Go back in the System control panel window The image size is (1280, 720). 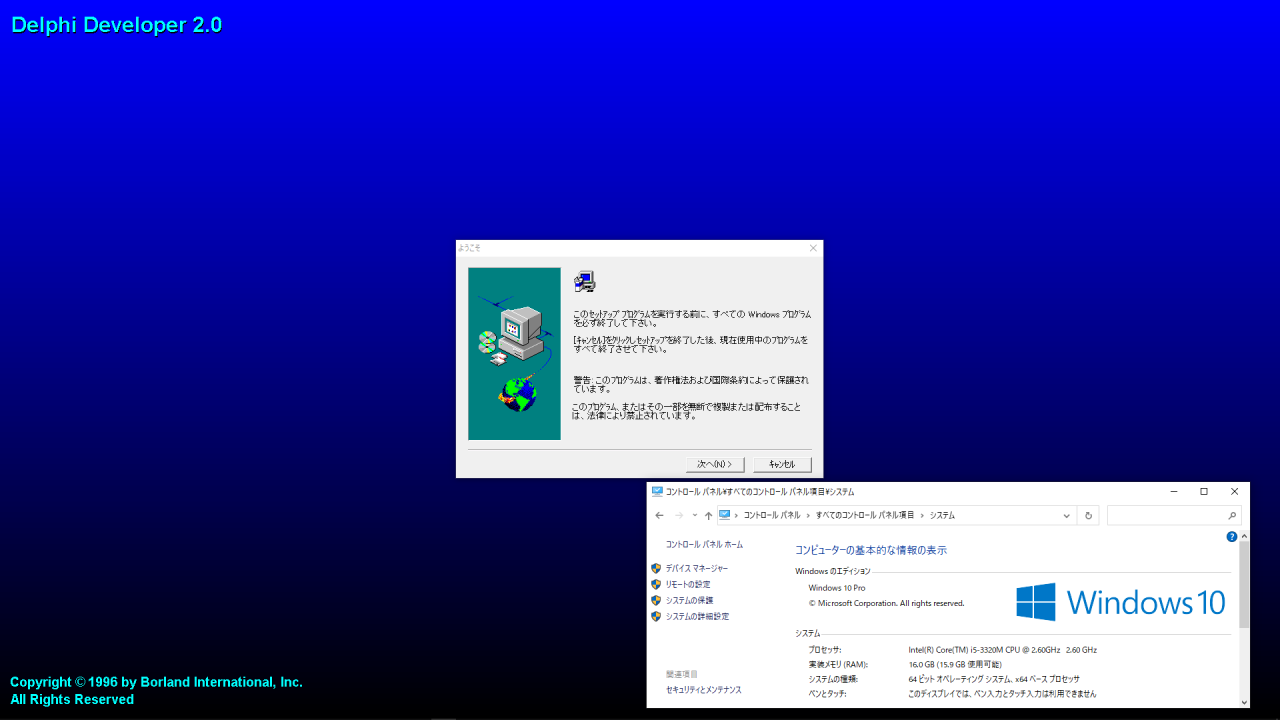coord(659,516)
